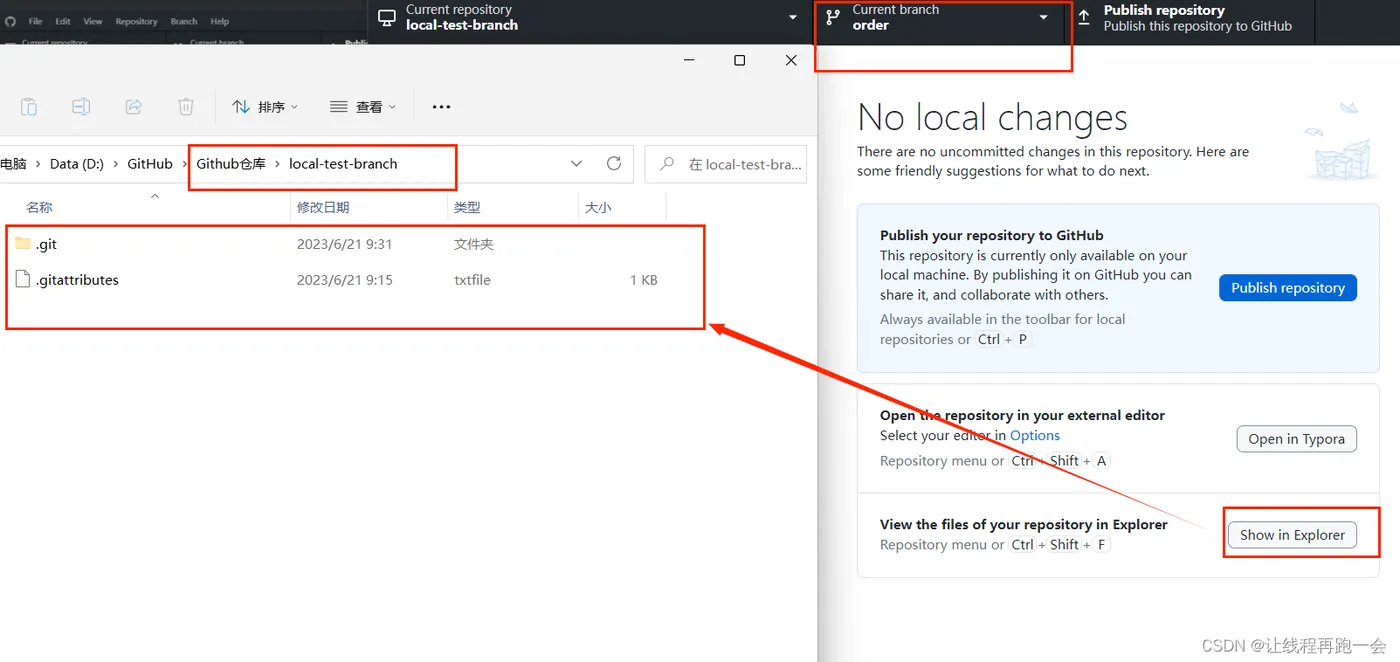1400x662 pixels.
Task: Click the branch icon beside Current branch
Action: click(x=833, y=18)
